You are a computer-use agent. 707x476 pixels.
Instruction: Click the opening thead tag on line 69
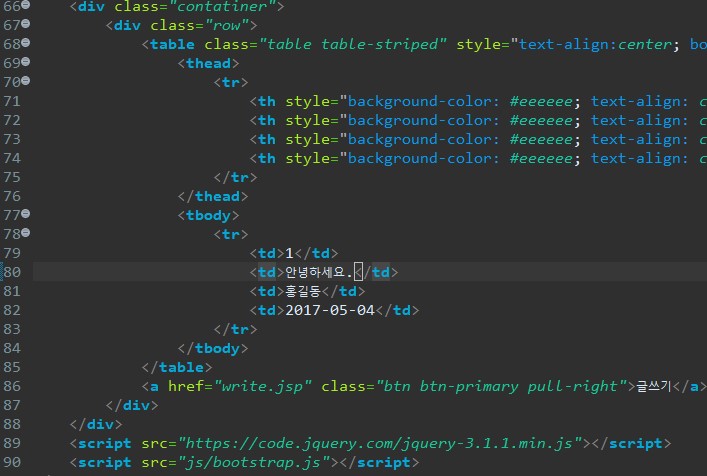208,63
